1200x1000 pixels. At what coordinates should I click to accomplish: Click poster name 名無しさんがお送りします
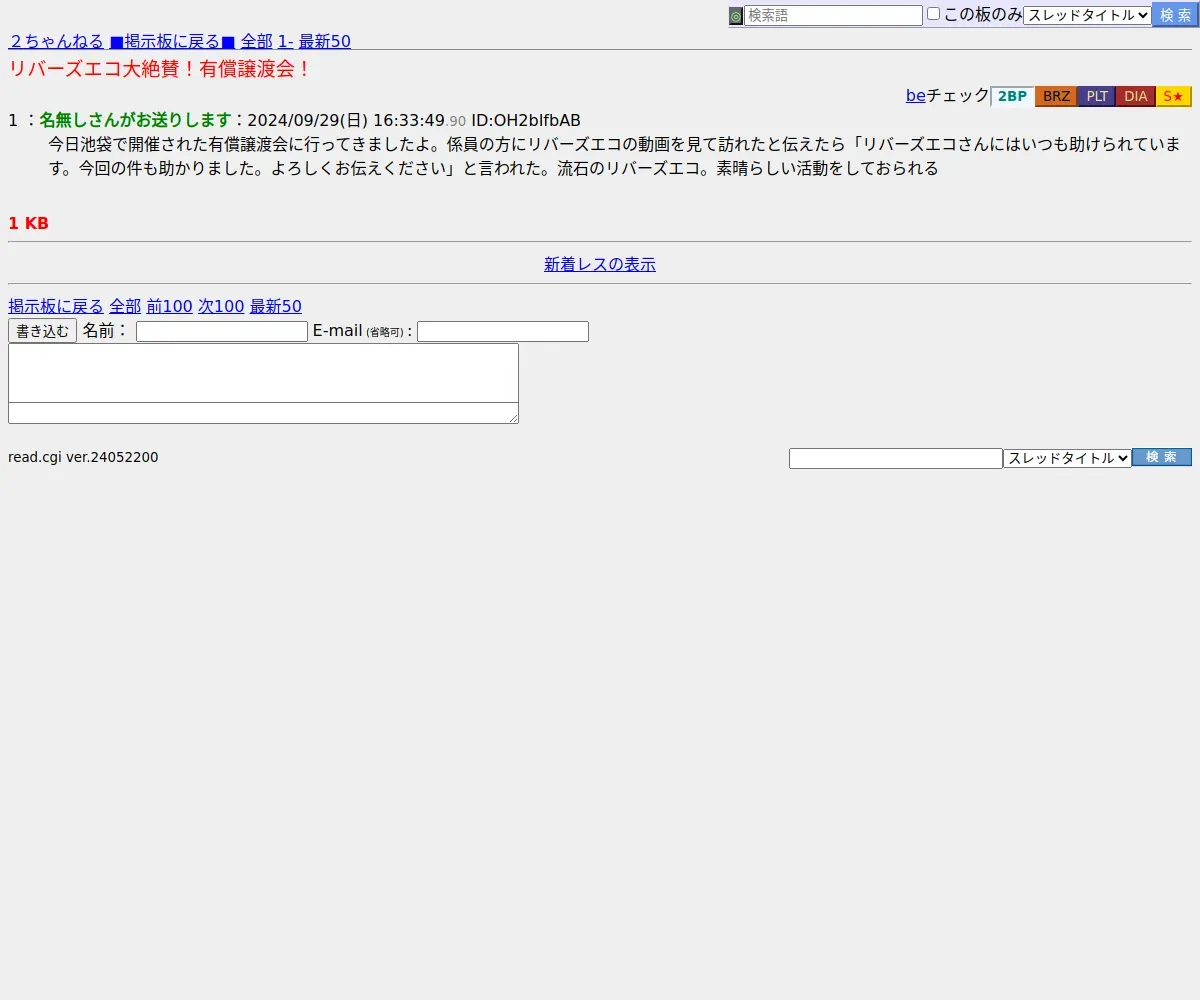pyautogui.click(x=136, y=120)
